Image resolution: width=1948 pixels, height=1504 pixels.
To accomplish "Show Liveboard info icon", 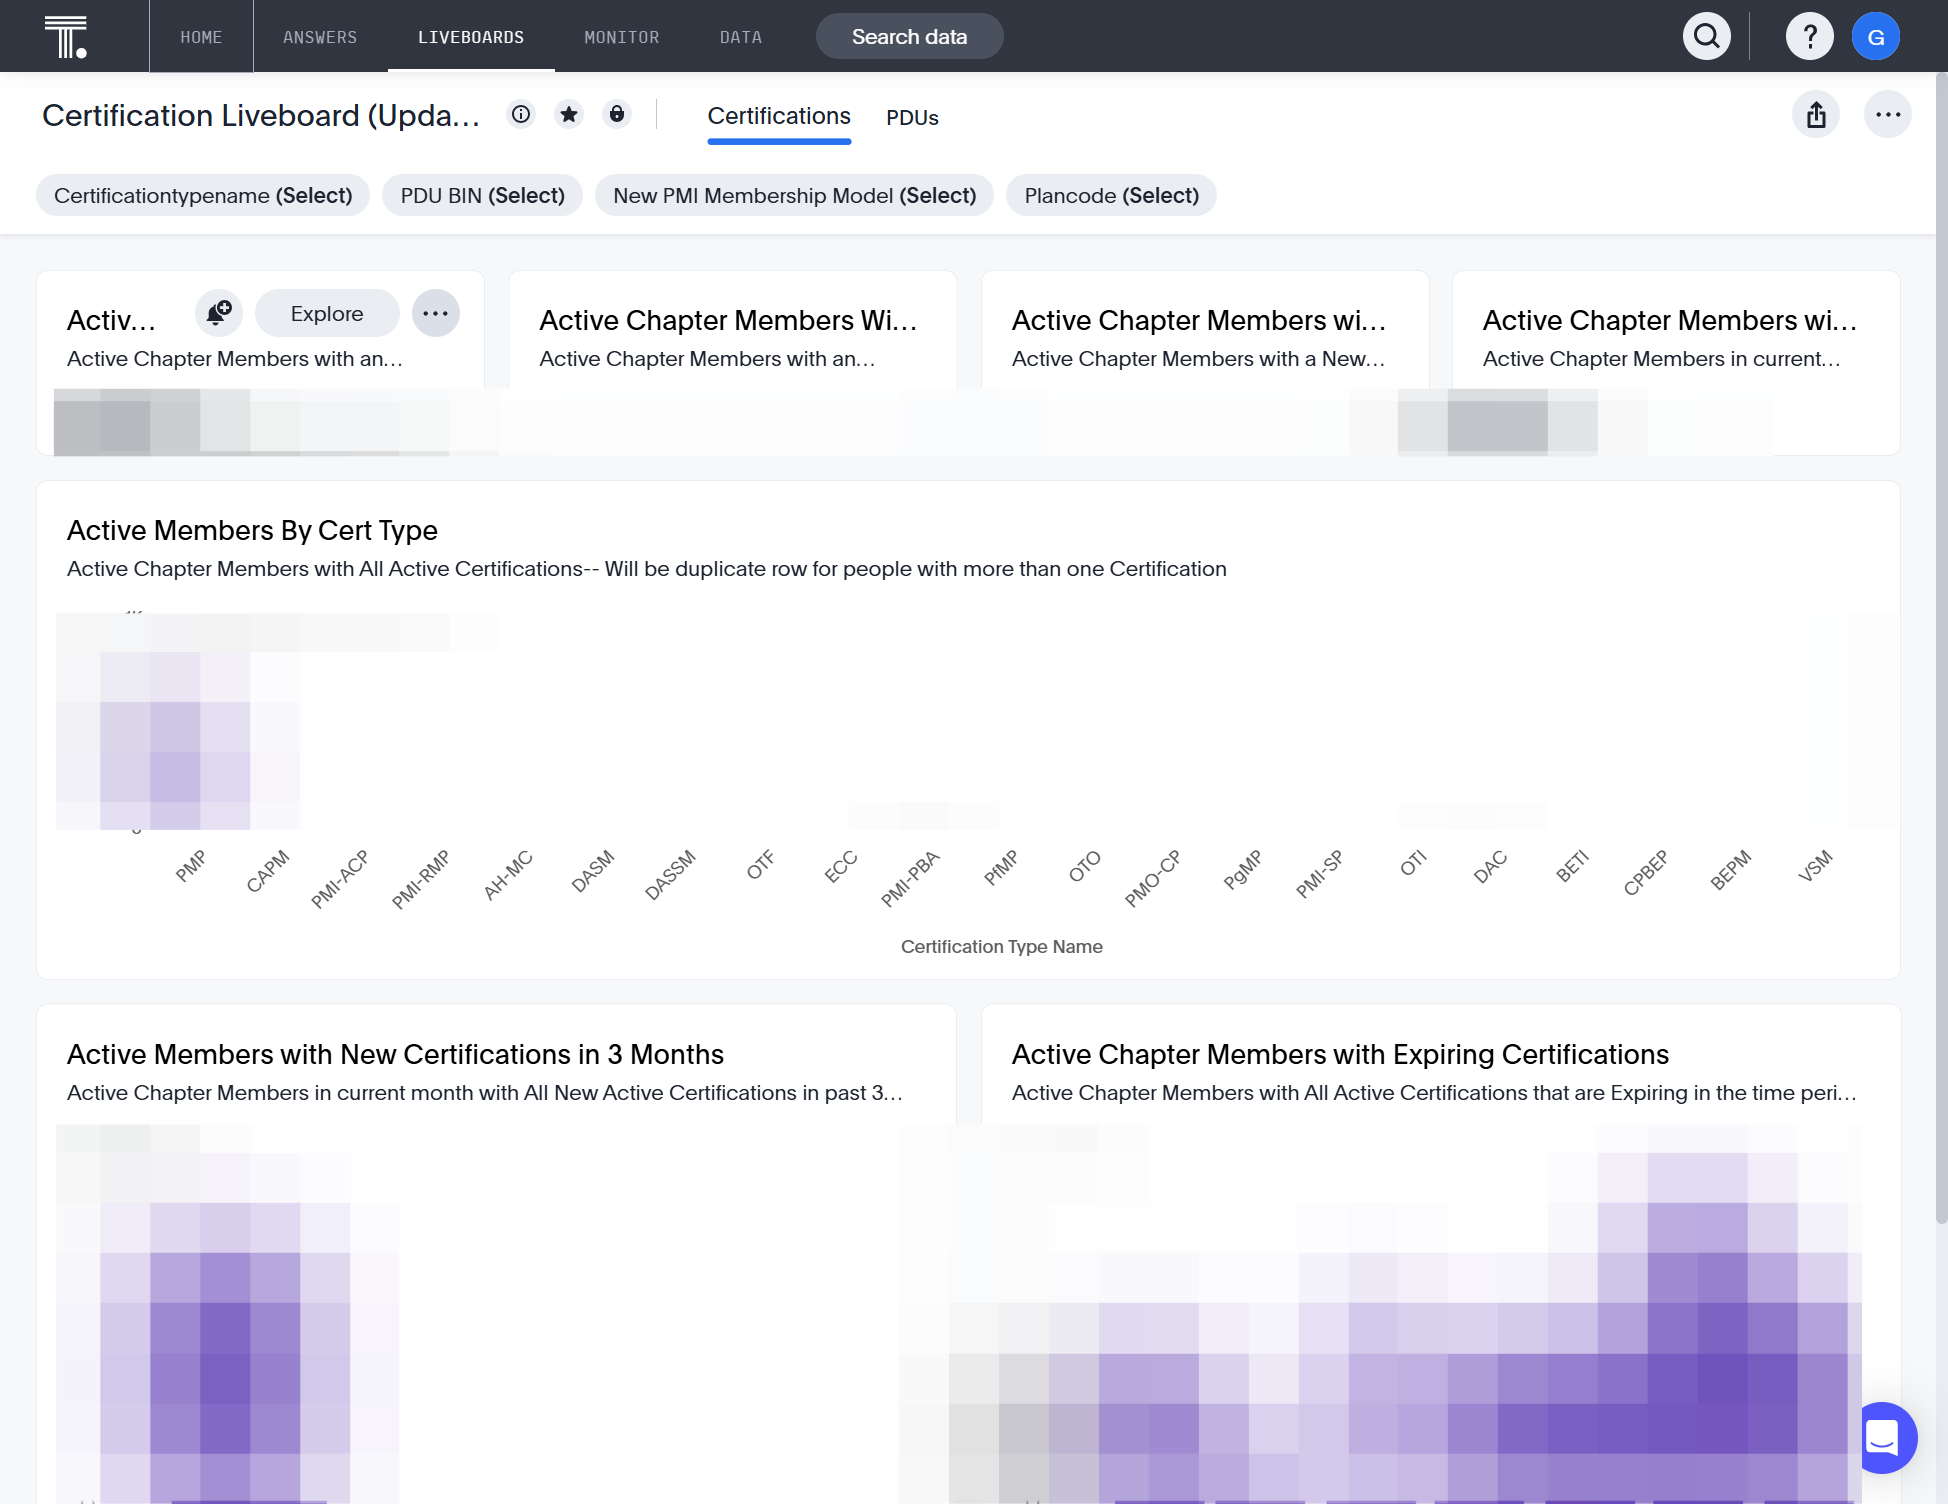I will [x=521, y=115].
